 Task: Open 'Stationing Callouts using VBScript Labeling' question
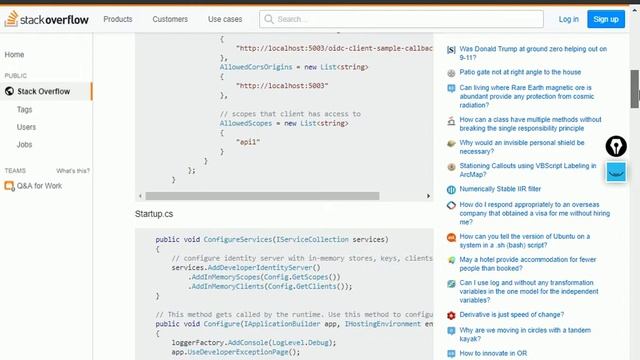pos(528,170)
